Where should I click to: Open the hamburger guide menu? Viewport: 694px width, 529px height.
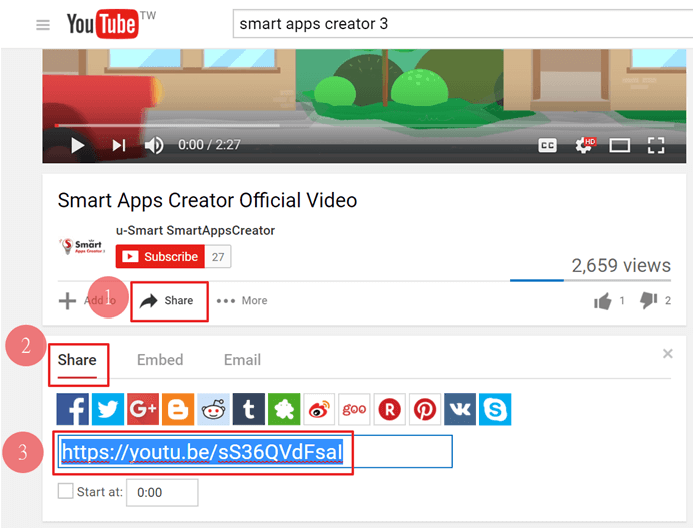tap(43, 25)
